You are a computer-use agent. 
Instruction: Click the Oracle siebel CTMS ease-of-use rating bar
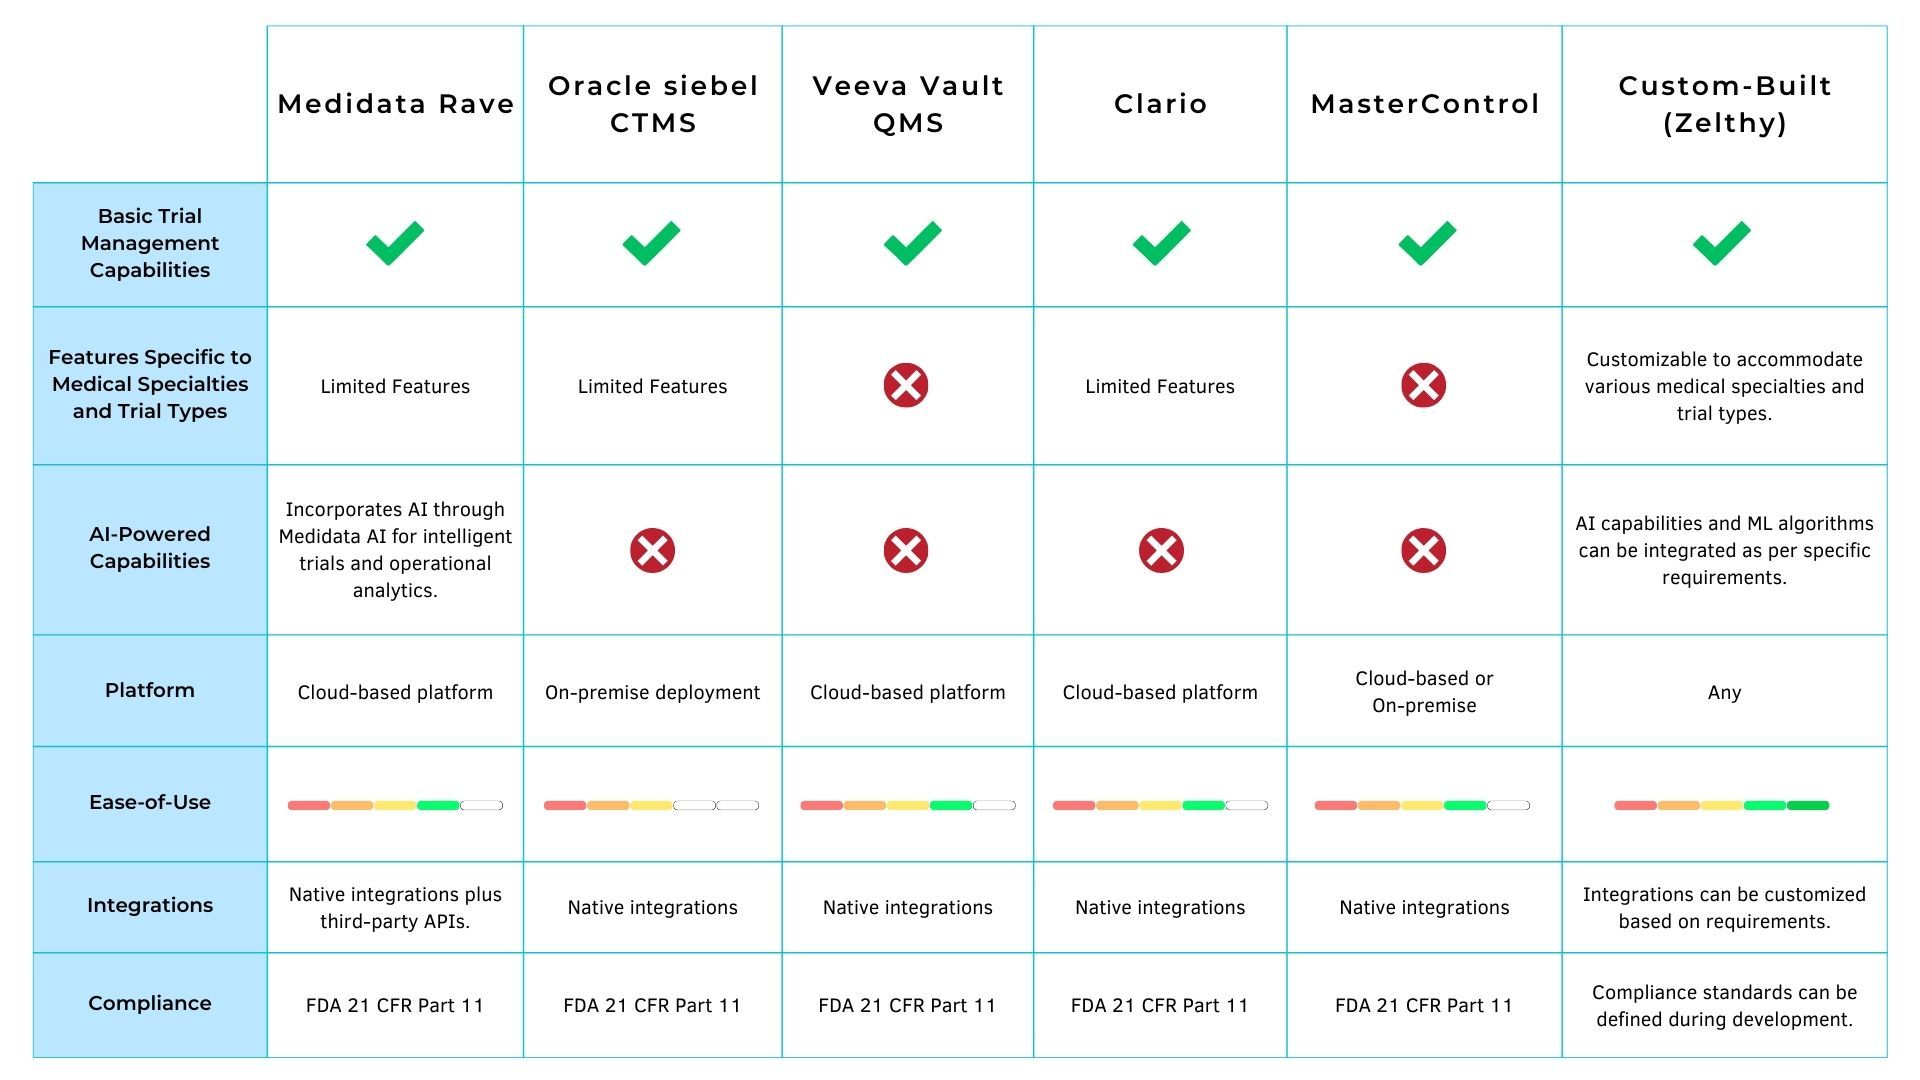(651, 805)
